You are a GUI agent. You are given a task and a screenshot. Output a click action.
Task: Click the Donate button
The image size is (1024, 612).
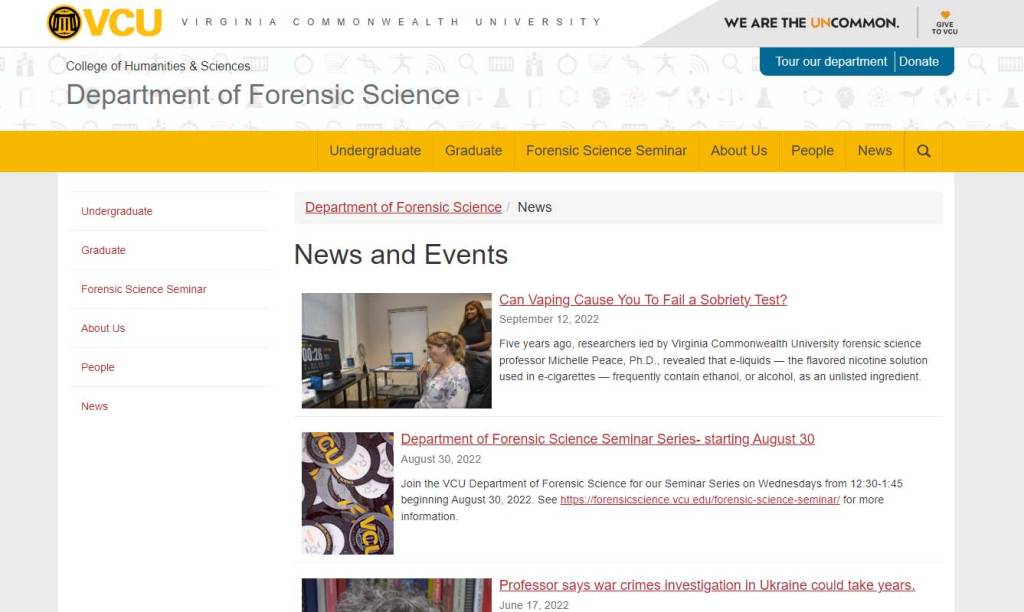click(x=921, y=60)
